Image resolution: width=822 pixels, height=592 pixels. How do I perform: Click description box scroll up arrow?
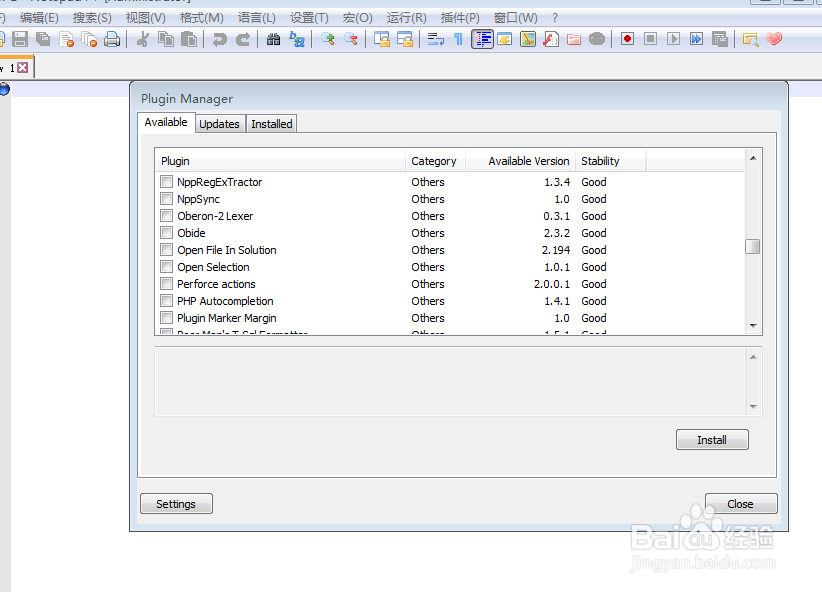753,357
